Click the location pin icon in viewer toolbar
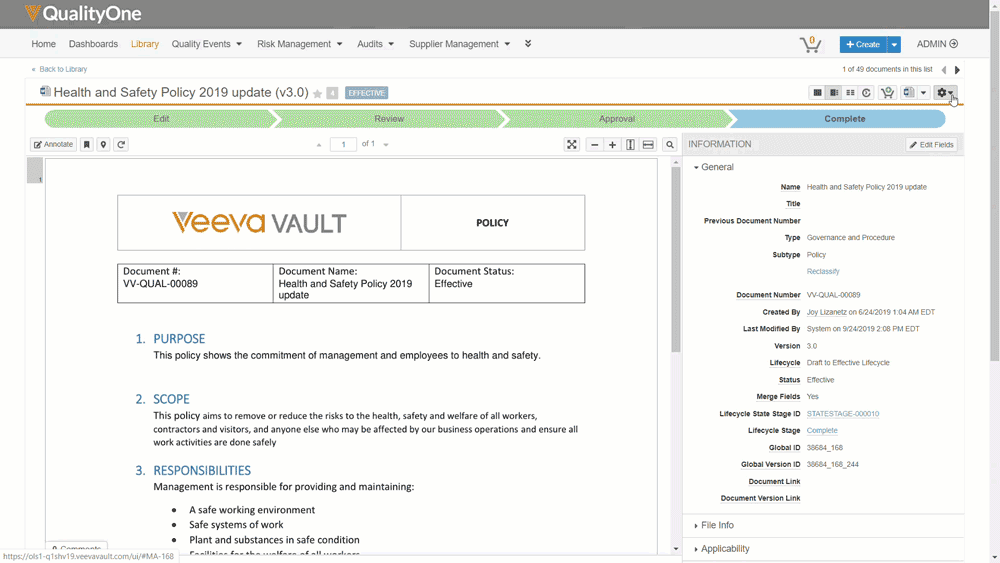The width and height of the screenshot is (1000, 563). (x=103, y=145)
